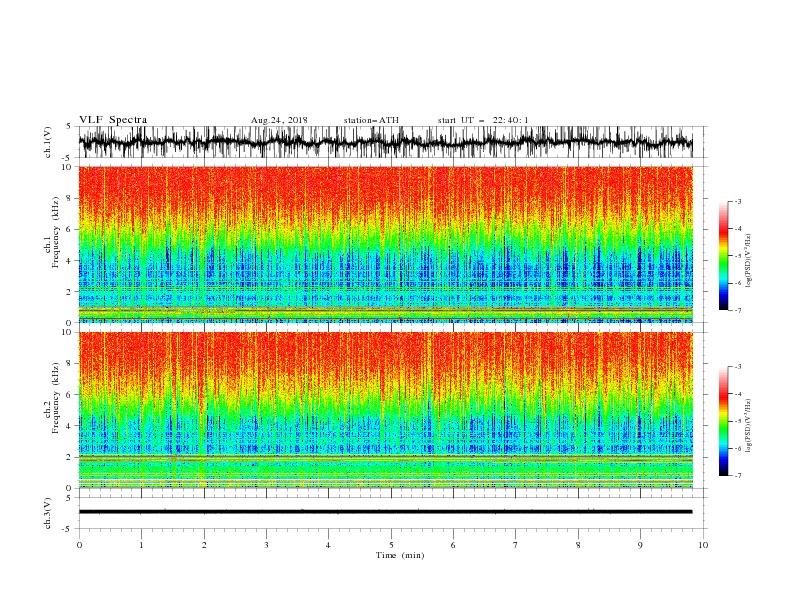Click the ch.1 Frequency (kHz) axis label

tap(53, 232)
